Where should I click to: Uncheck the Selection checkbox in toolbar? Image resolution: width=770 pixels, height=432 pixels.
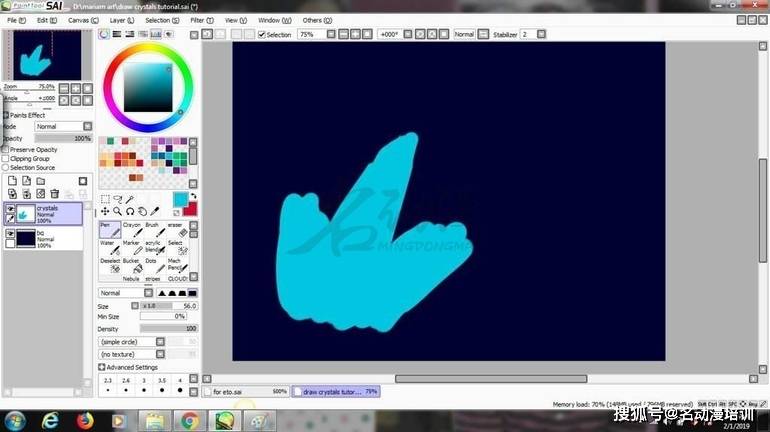[262, 34]
